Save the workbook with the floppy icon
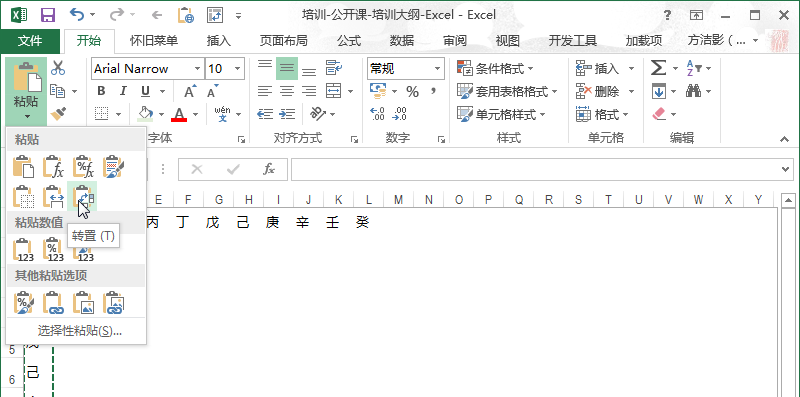The image size is (800, 397). pyautogui.click(x=47, y=15)
